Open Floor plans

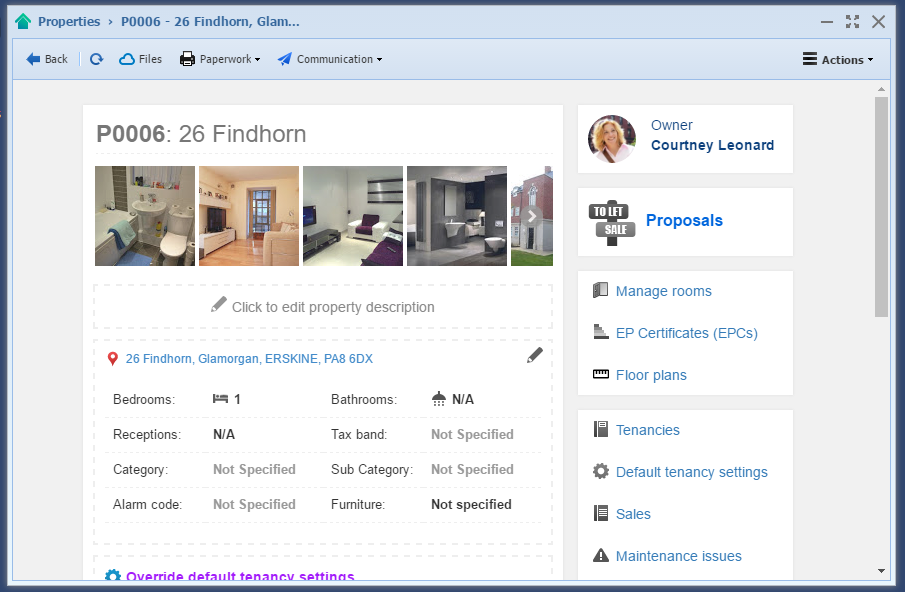pyautogui.click(x=651, y=376)
